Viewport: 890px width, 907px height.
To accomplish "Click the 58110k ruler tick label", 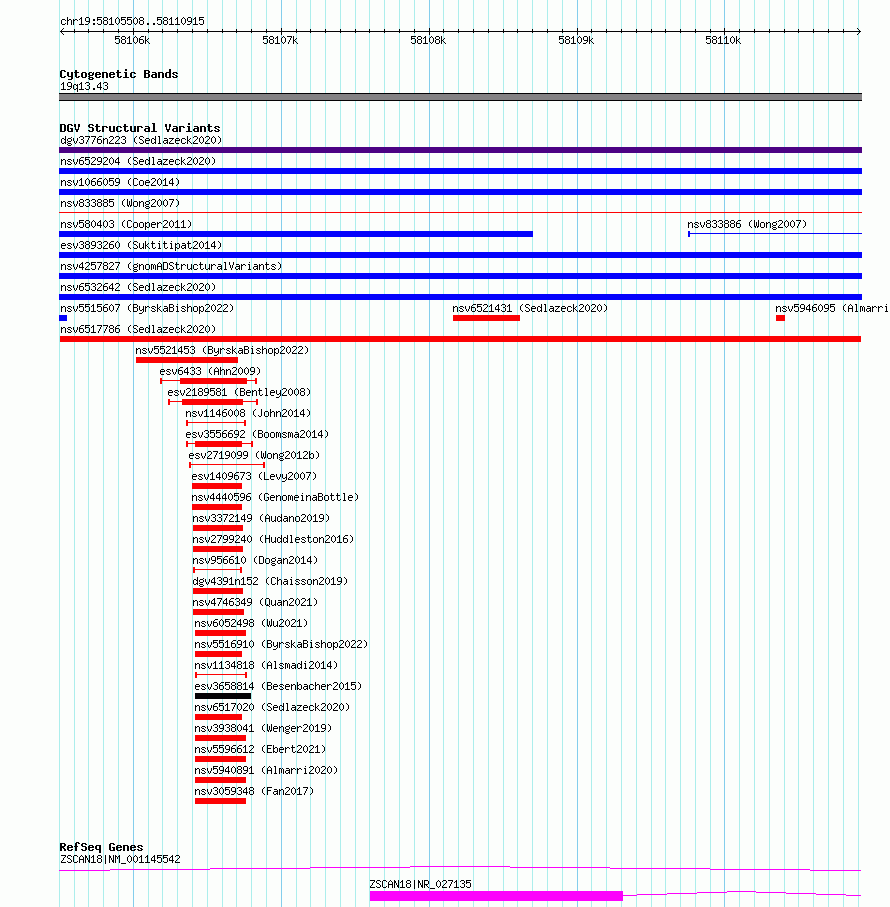I will click(723, 40).
